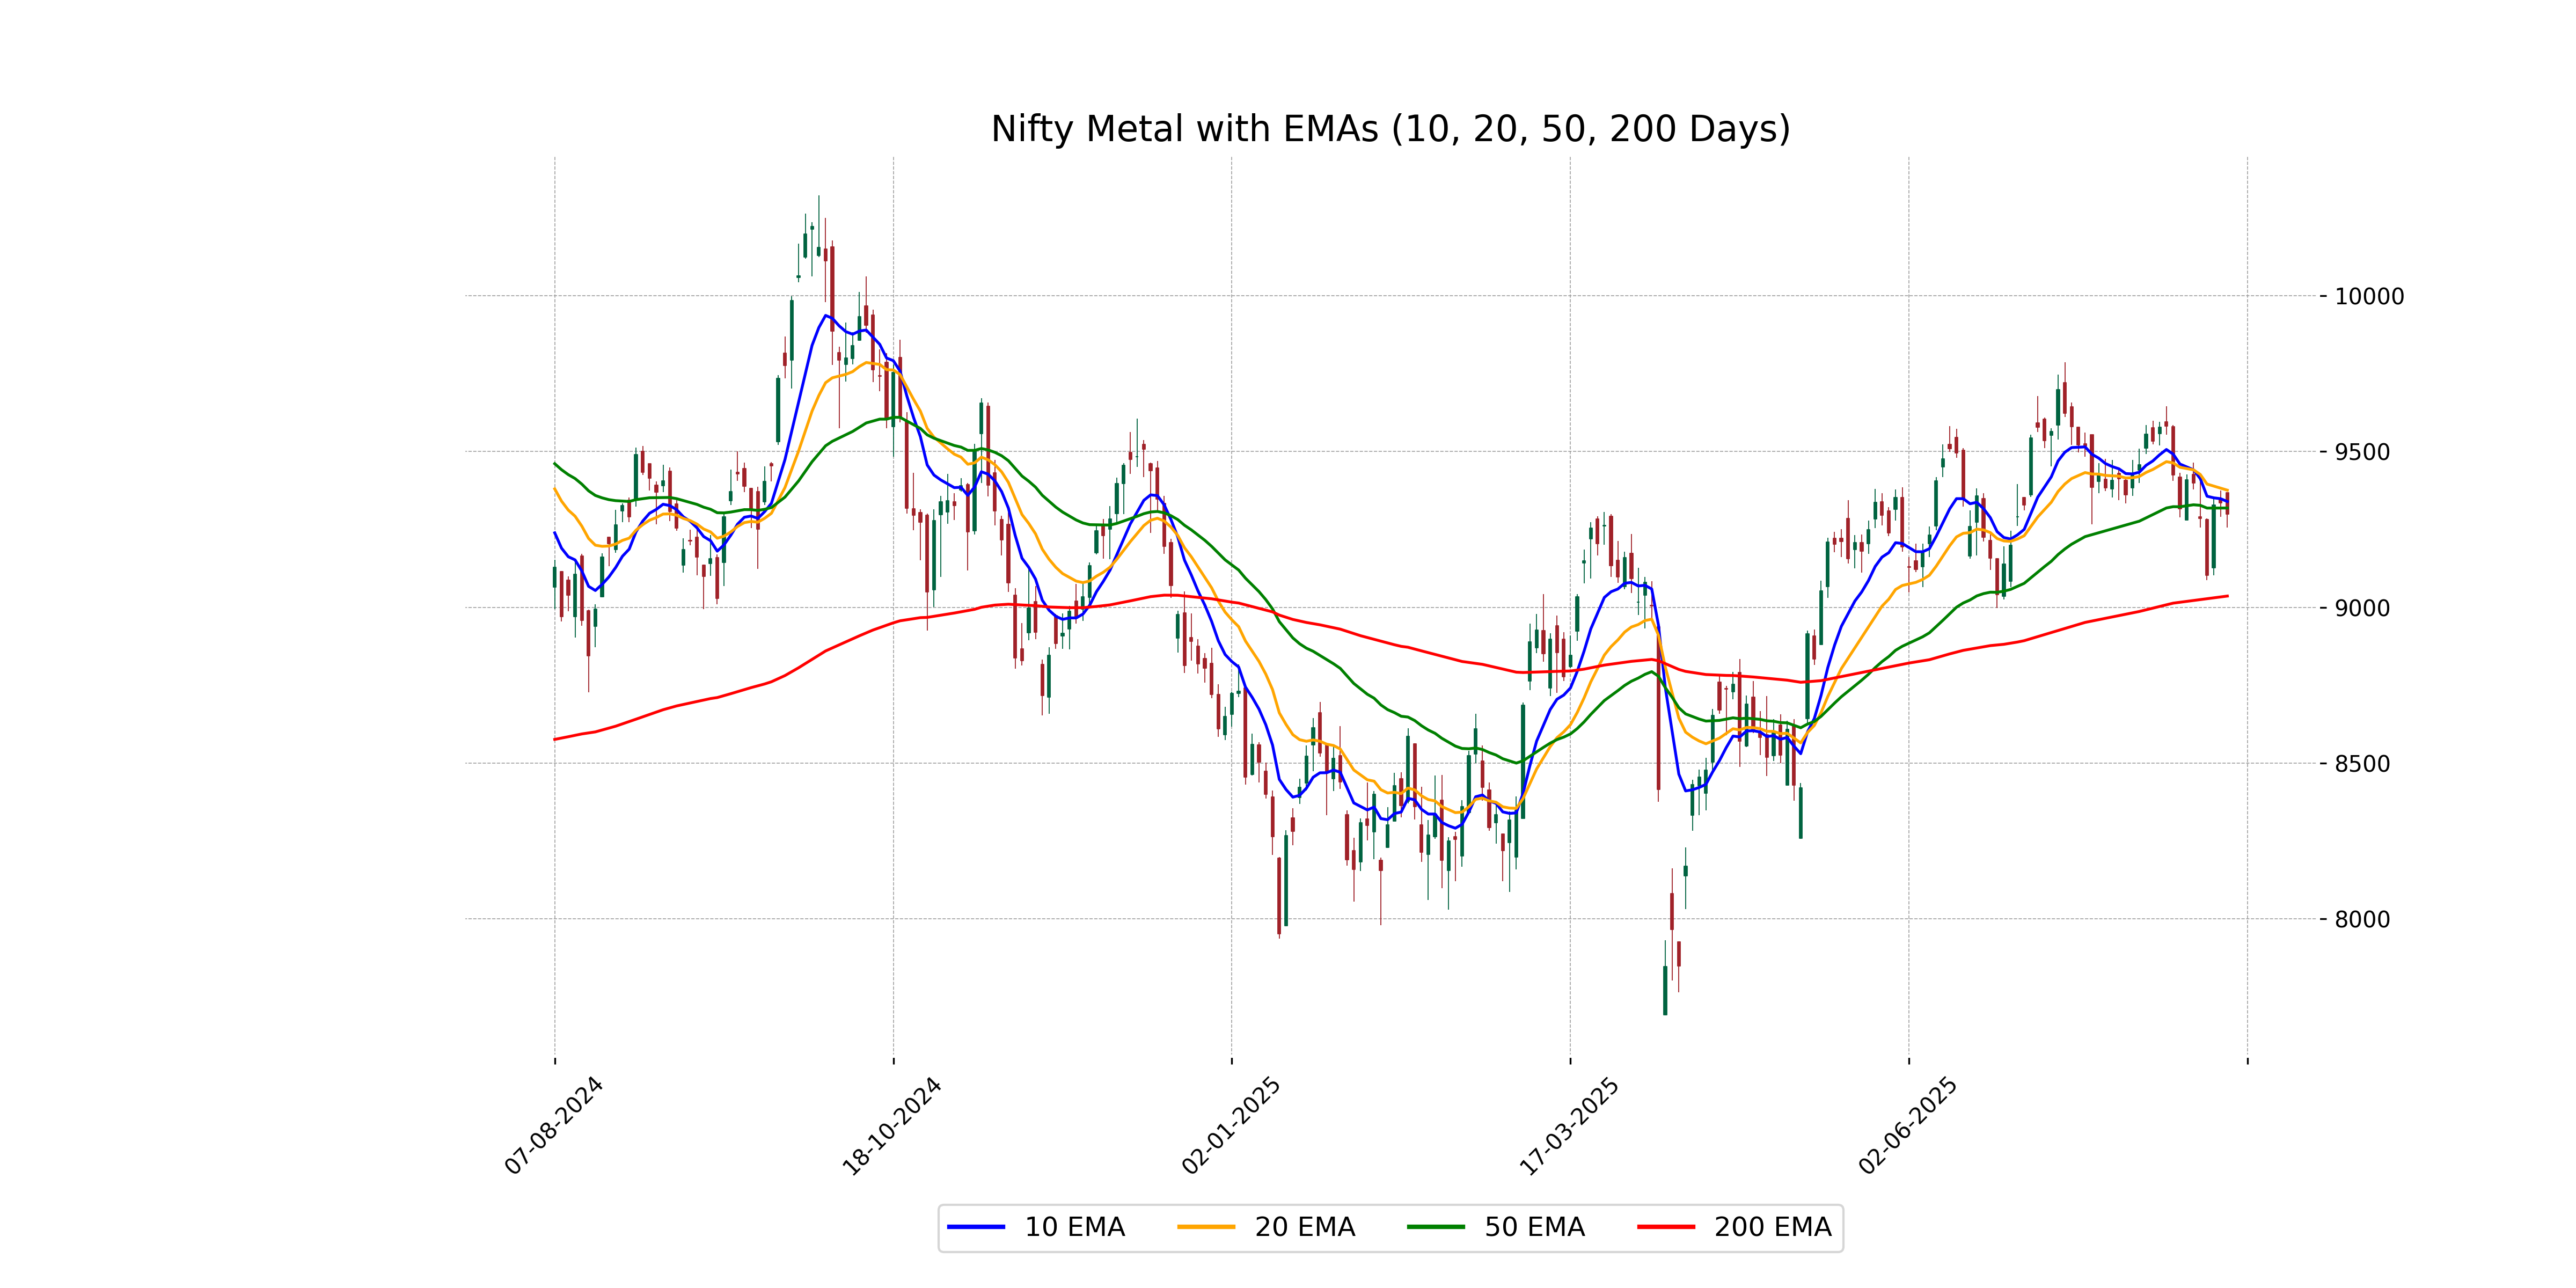Click the orange 20 EMA legend line
2576x1288 pixels.
pos(1206,1227)
